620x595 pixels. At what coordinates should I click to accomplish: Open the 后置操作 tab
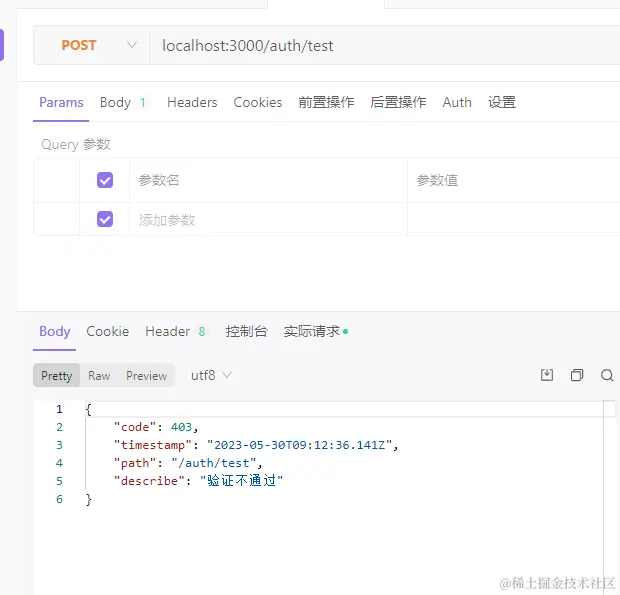(x=398, y=102)
